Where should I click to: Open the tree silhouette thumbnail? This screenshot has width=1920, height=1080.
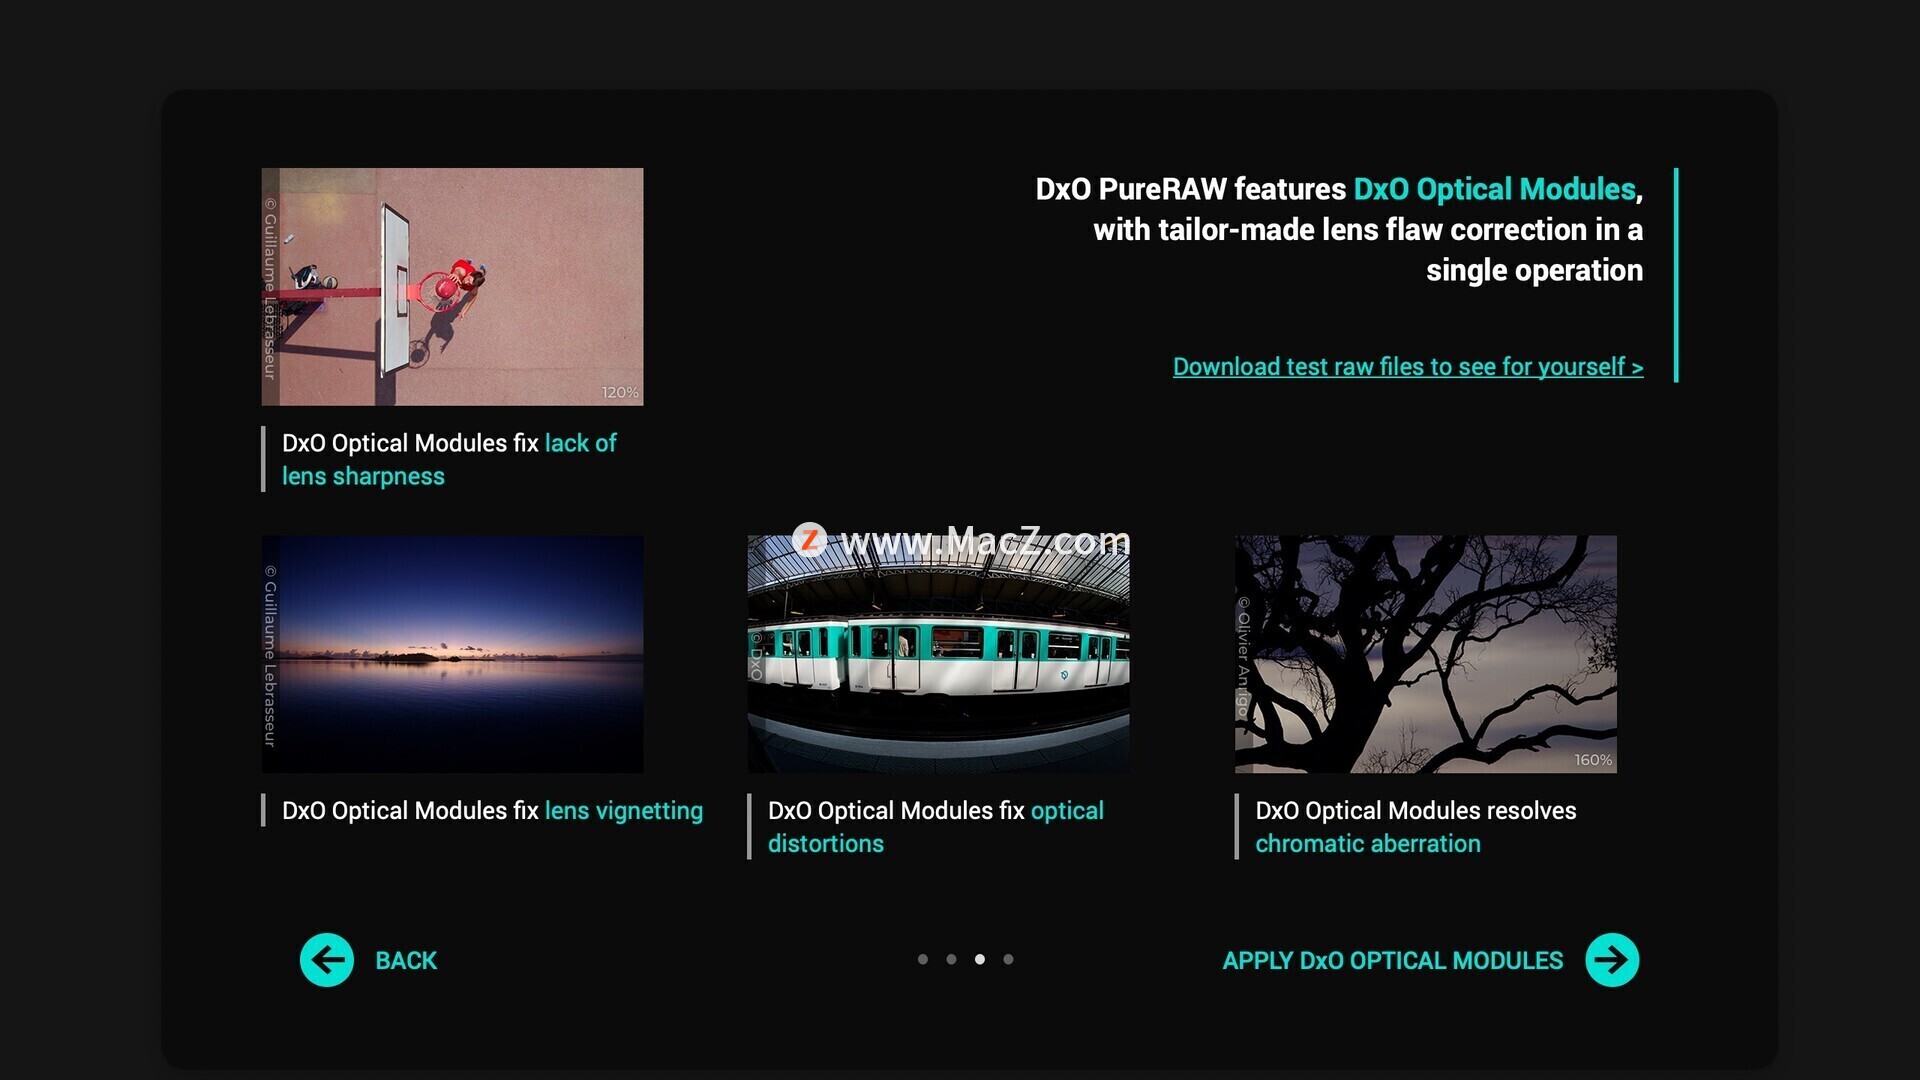1425,654
